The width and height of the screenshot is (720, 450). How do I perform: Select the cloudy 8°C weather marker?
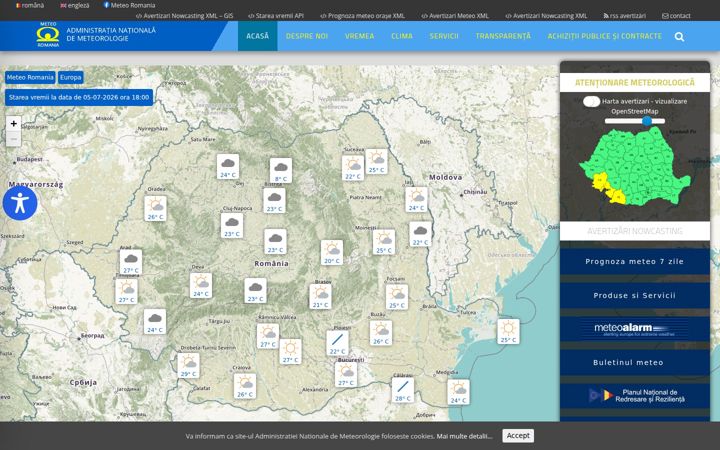click(x=281, y=170)
